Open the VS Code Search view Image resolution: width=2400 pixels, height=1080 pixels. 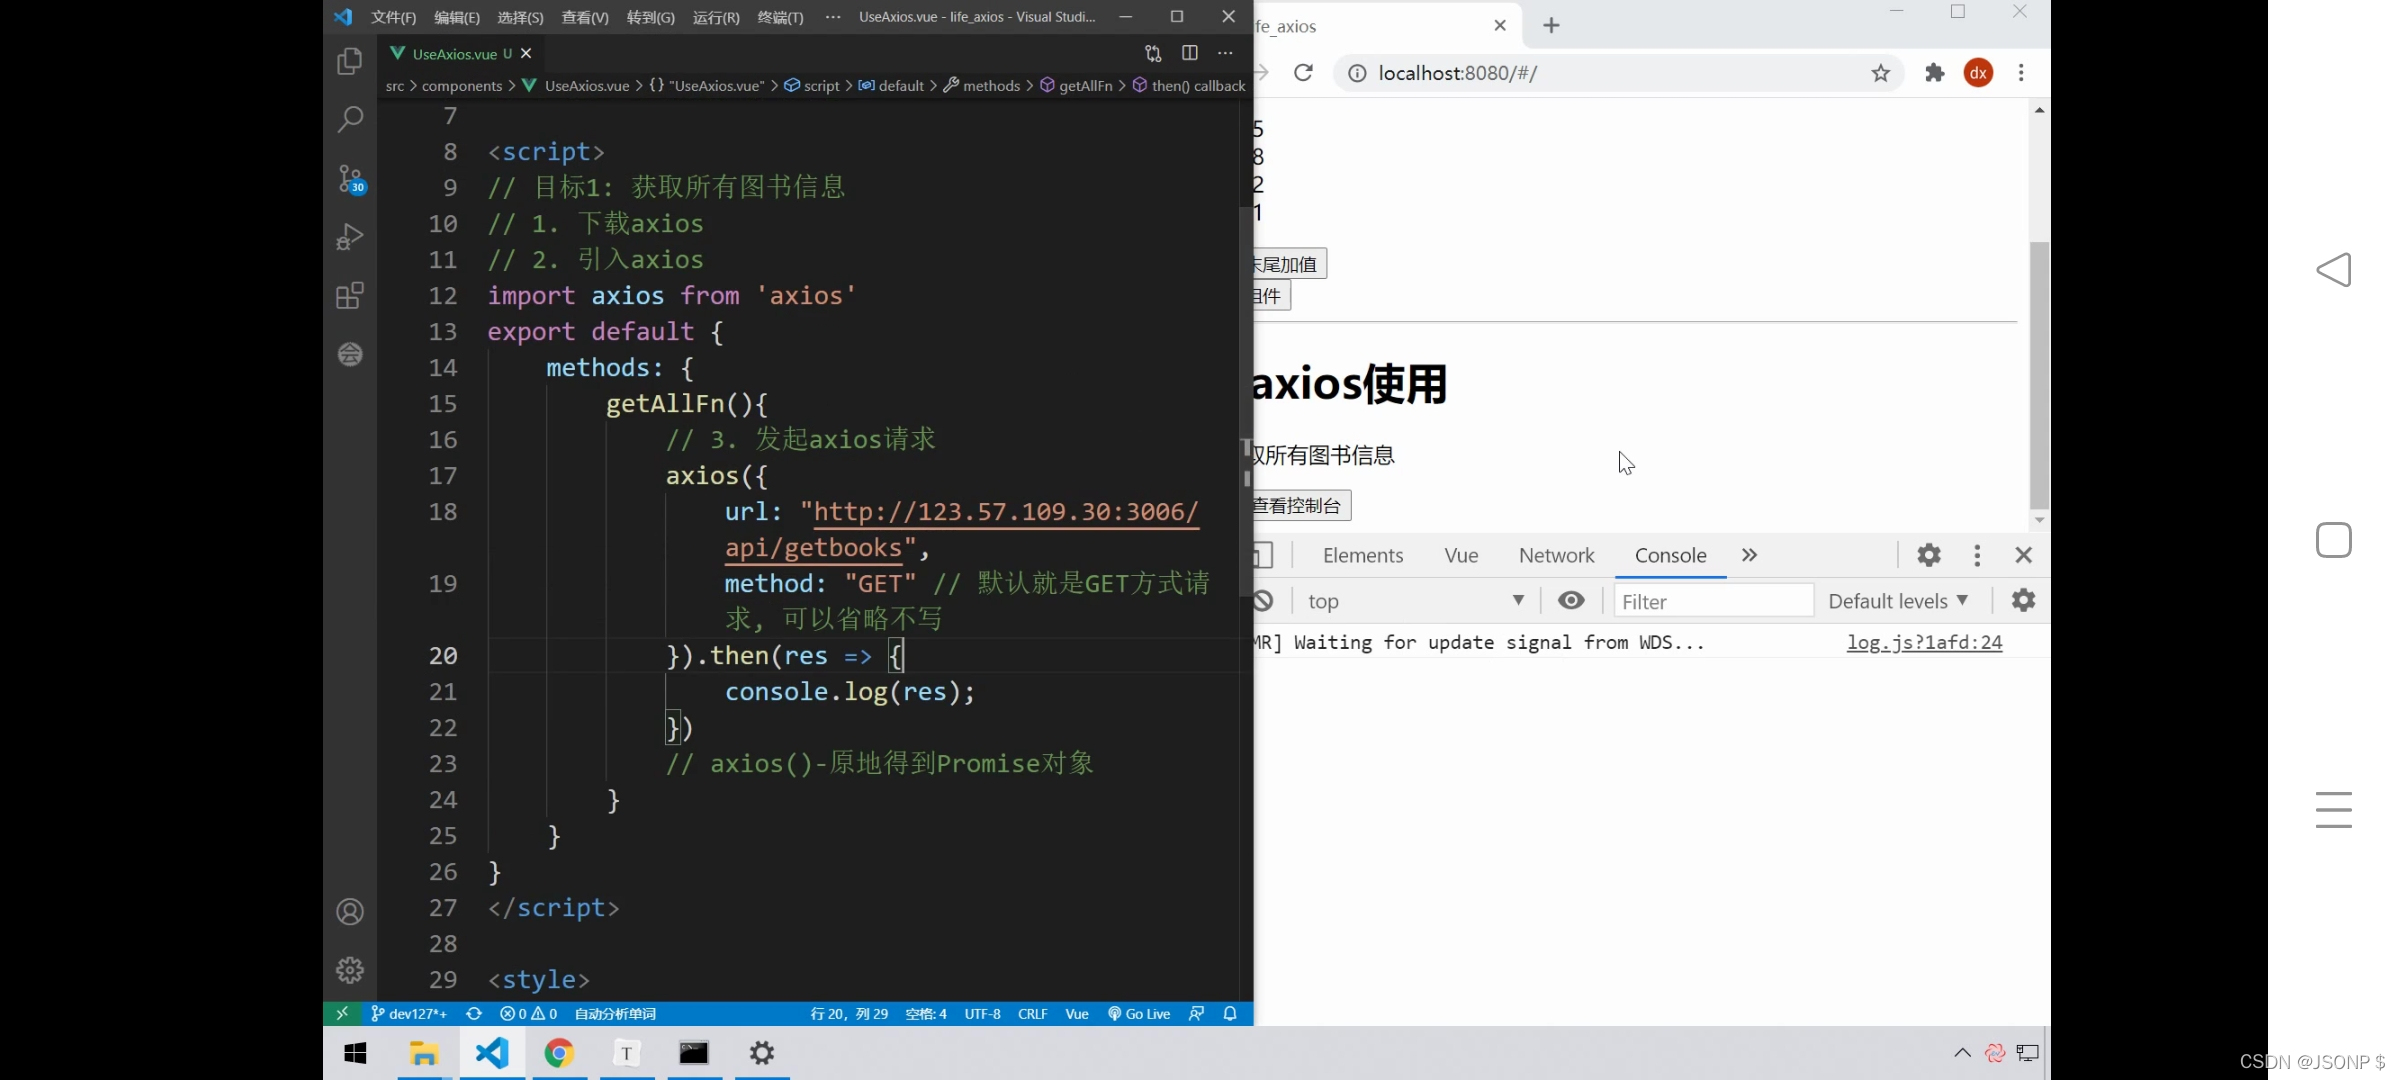click(x=349, y=120)
